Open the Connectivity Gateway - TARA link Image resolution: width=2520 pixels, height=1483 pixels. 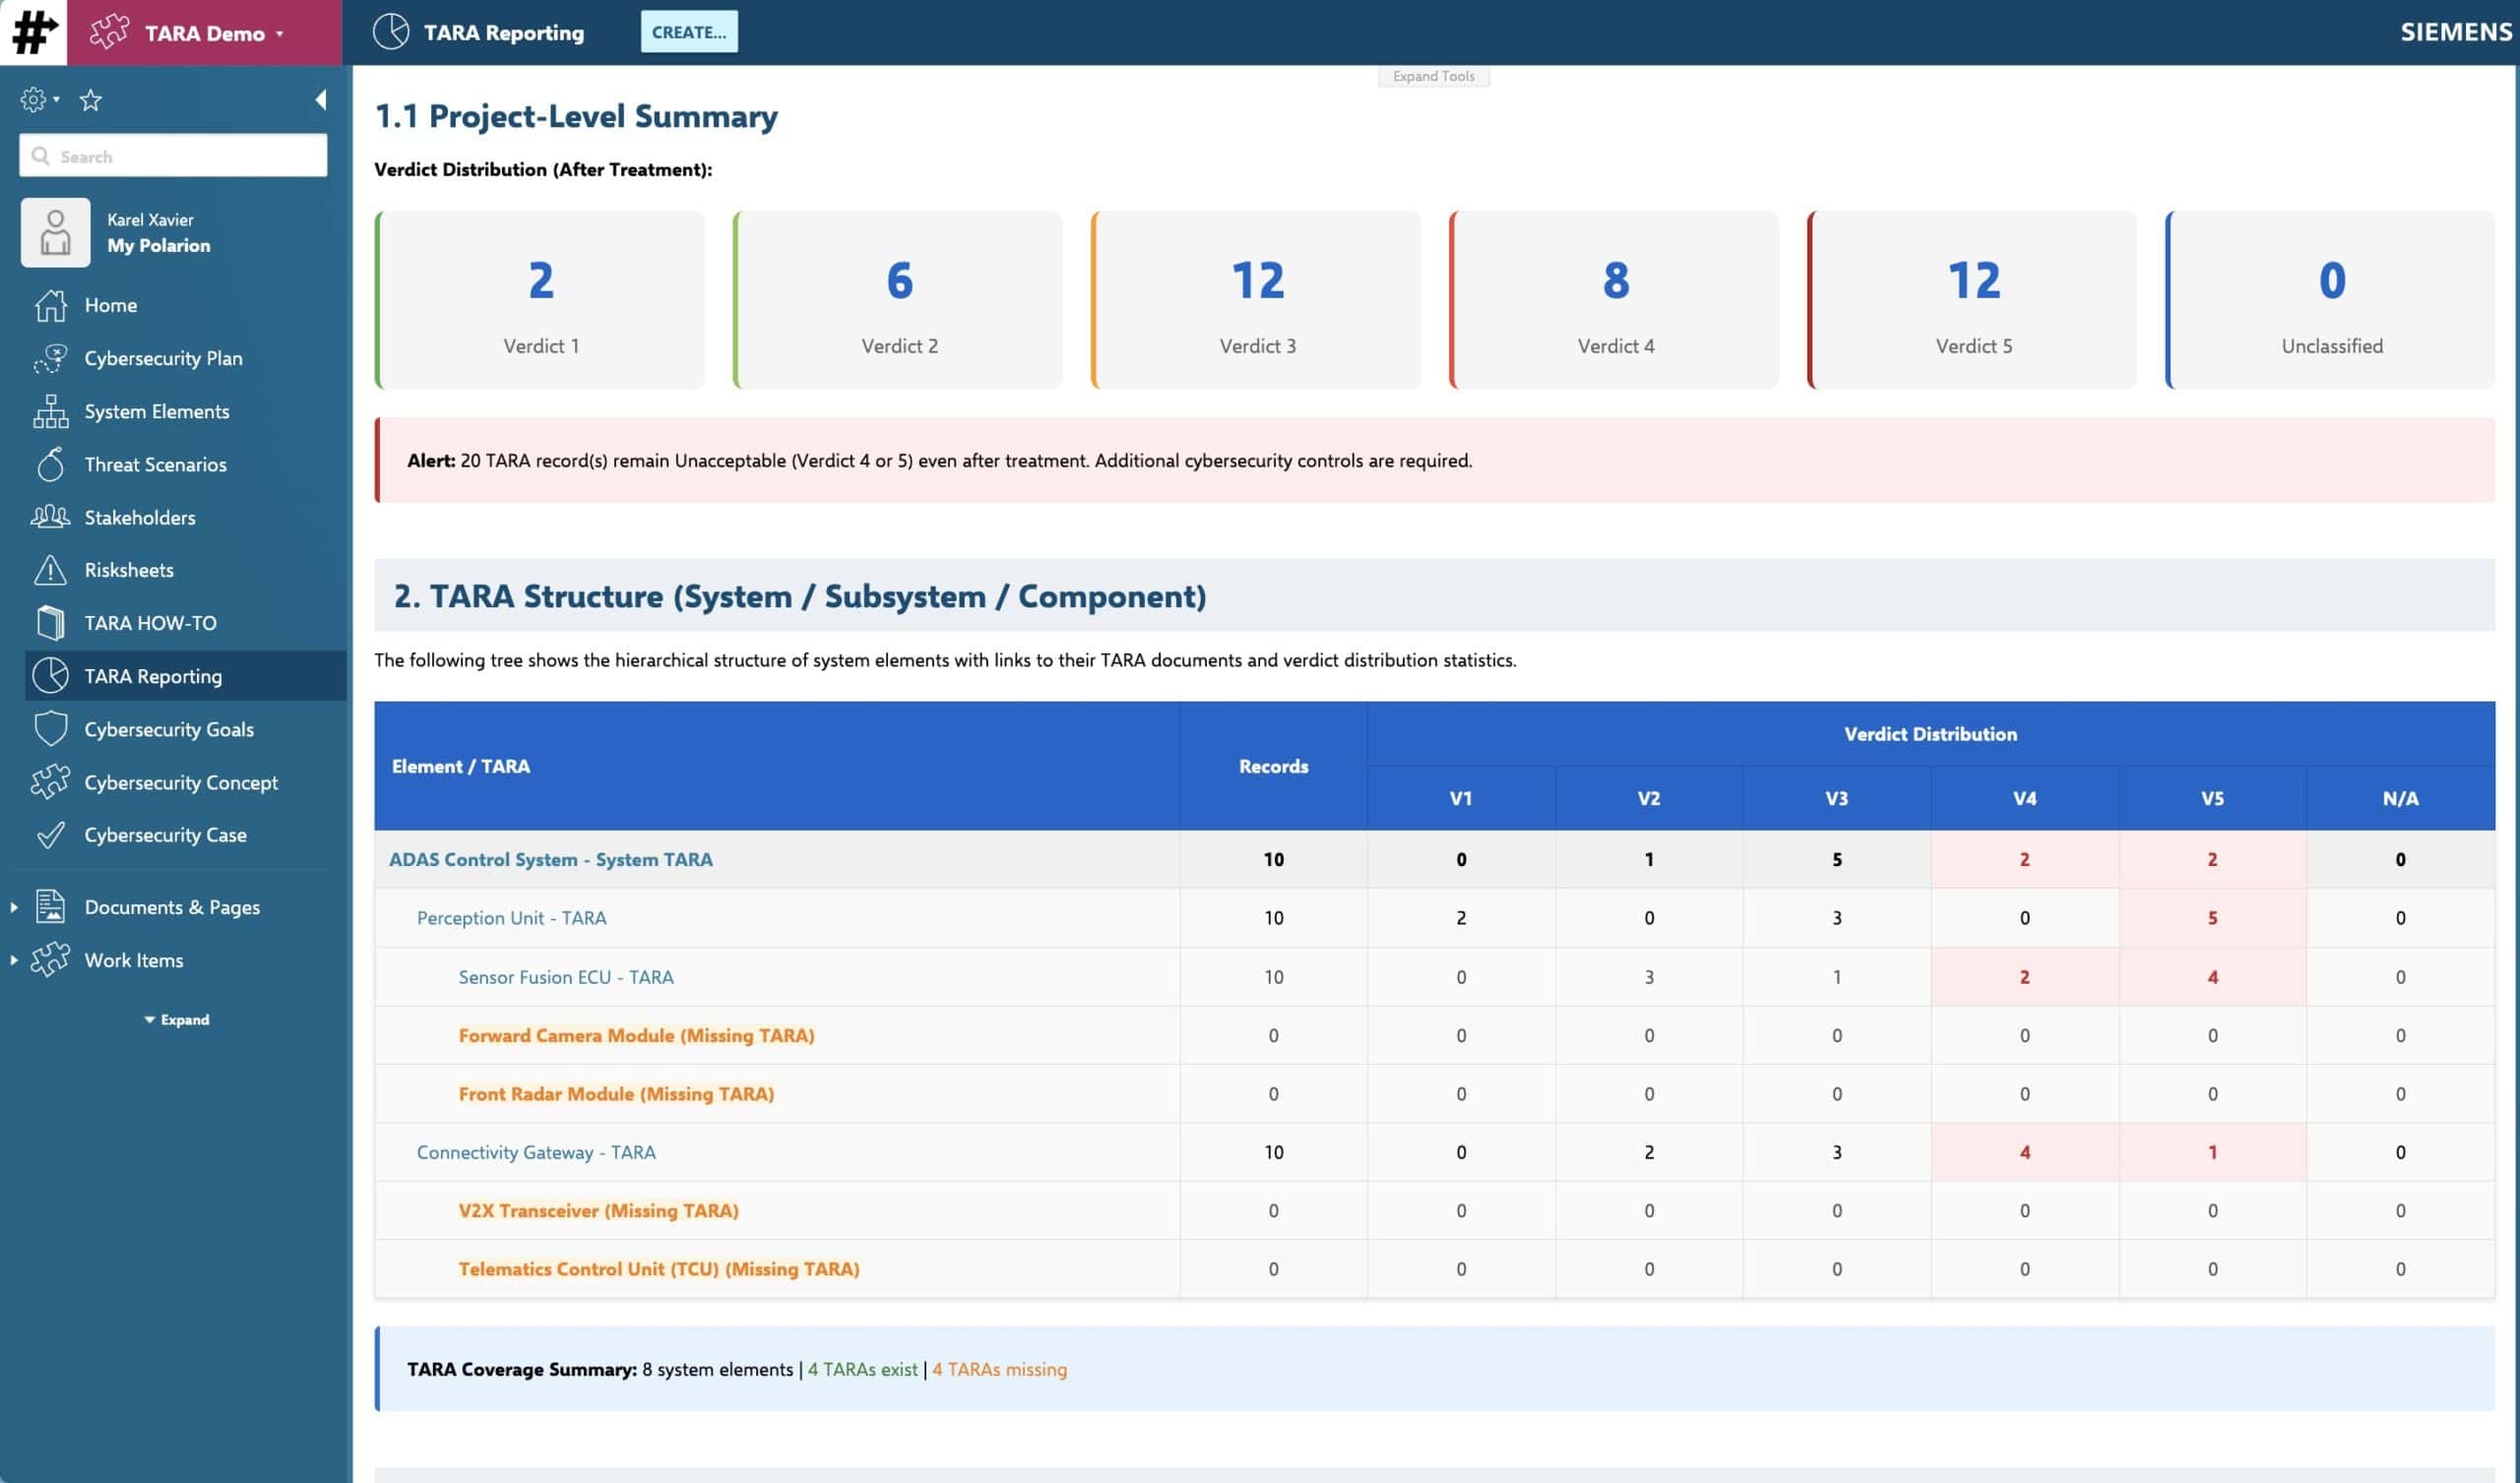[x=536, y=1152]
